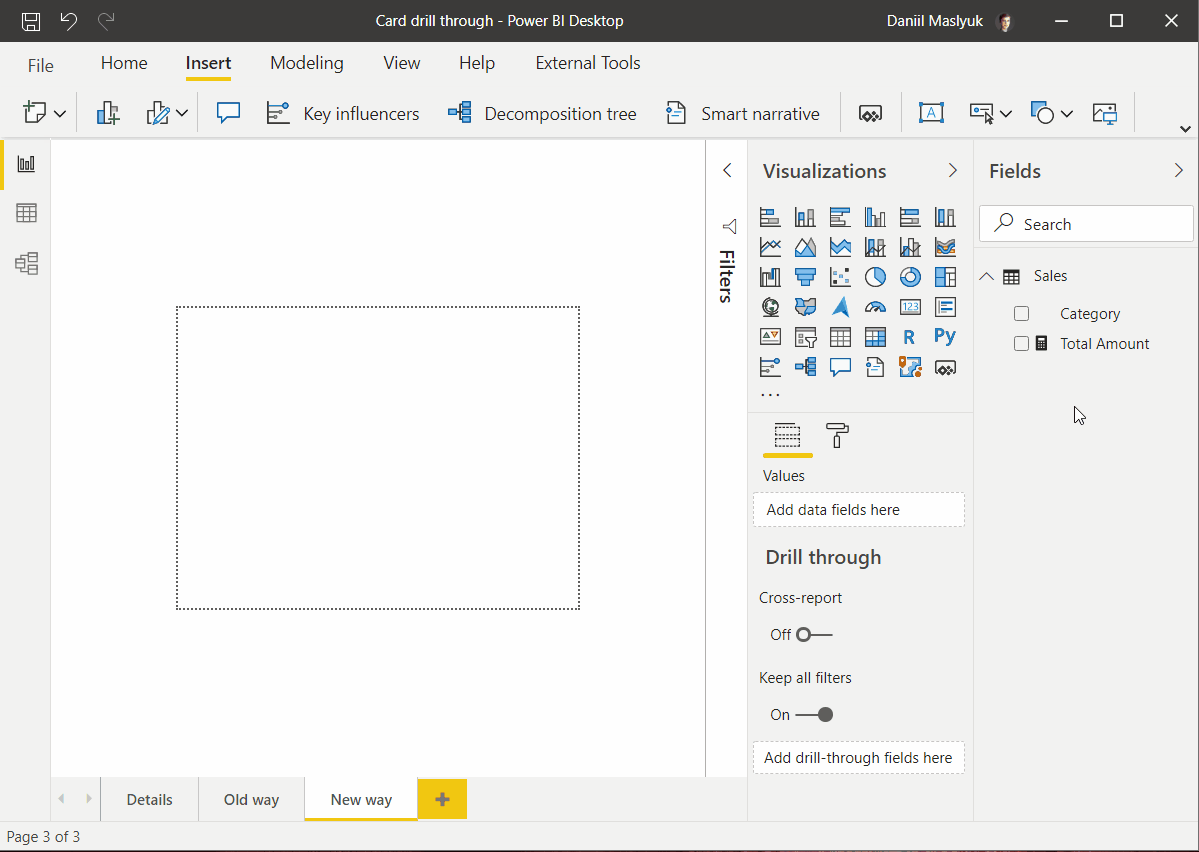Insert a Table visual from the gallery
Image resolution: width=1199 pixels, height=852 pixels.
click(x=840, y=337)
